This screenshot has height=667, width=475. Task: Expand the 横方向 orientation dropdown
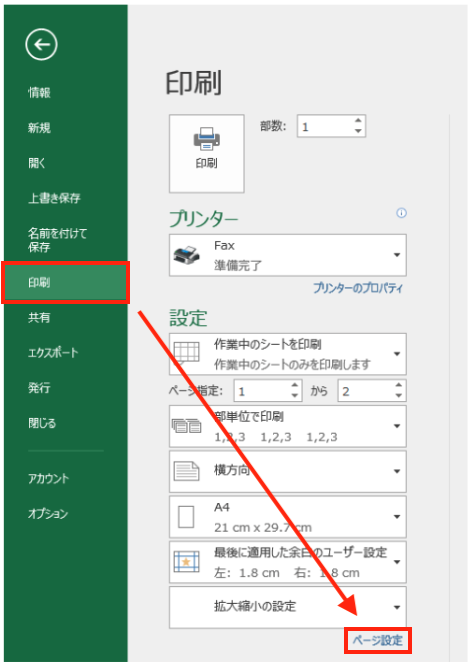coord(397,471)
